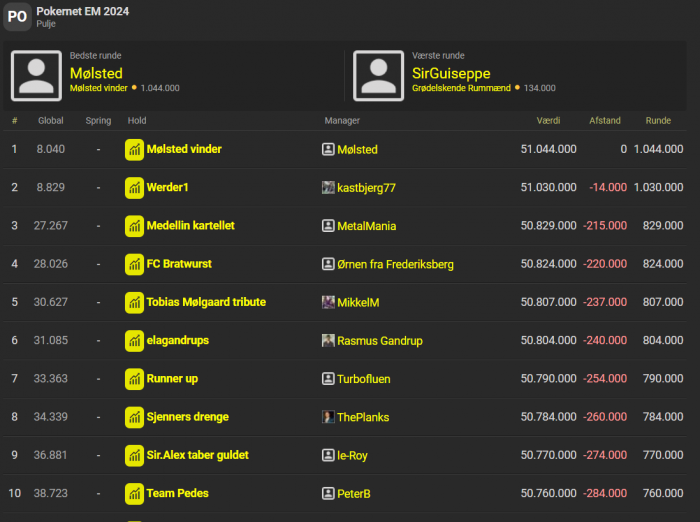Open the elagandrups team page

178,340
